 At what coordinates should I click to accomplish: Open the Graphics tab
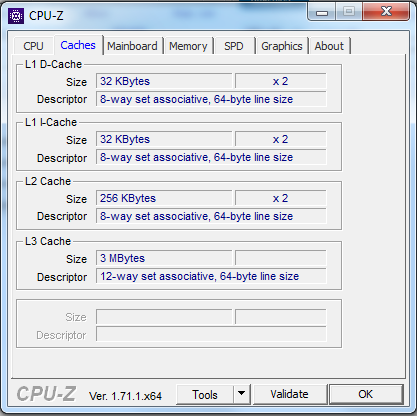282,46
